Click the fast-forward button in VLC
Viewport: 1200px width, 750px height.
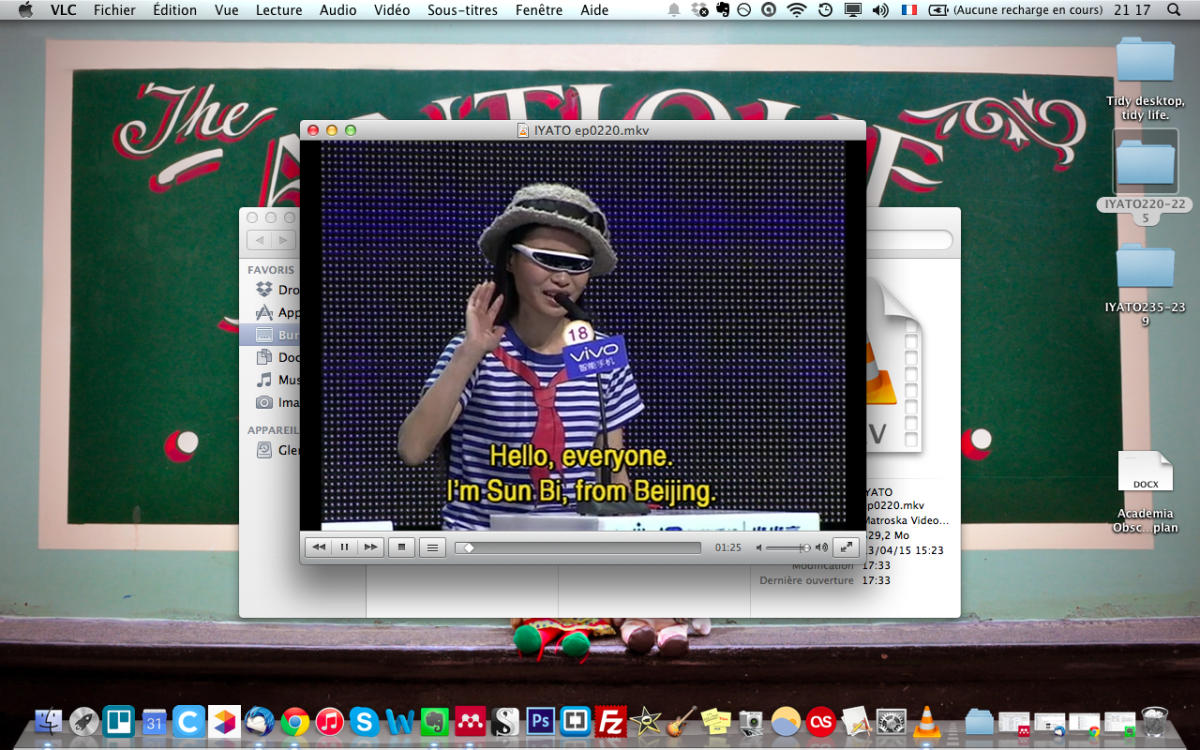pyautogui.click(x=370, y=547)
